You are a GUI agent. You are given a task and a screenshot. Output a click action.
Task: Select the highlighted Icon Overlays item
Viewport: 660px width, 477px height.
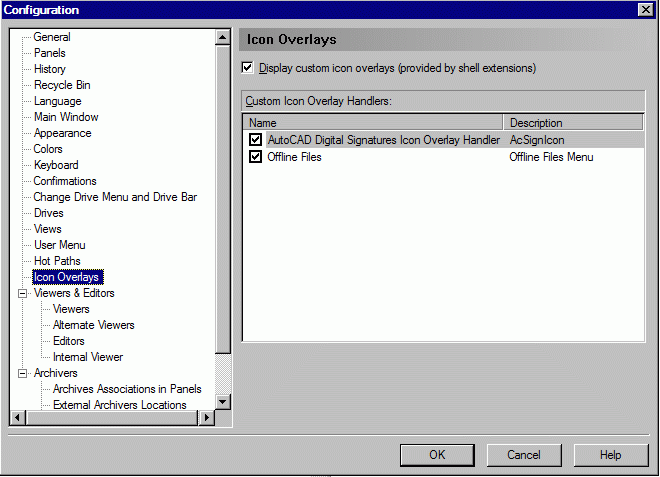click(68, 277)
